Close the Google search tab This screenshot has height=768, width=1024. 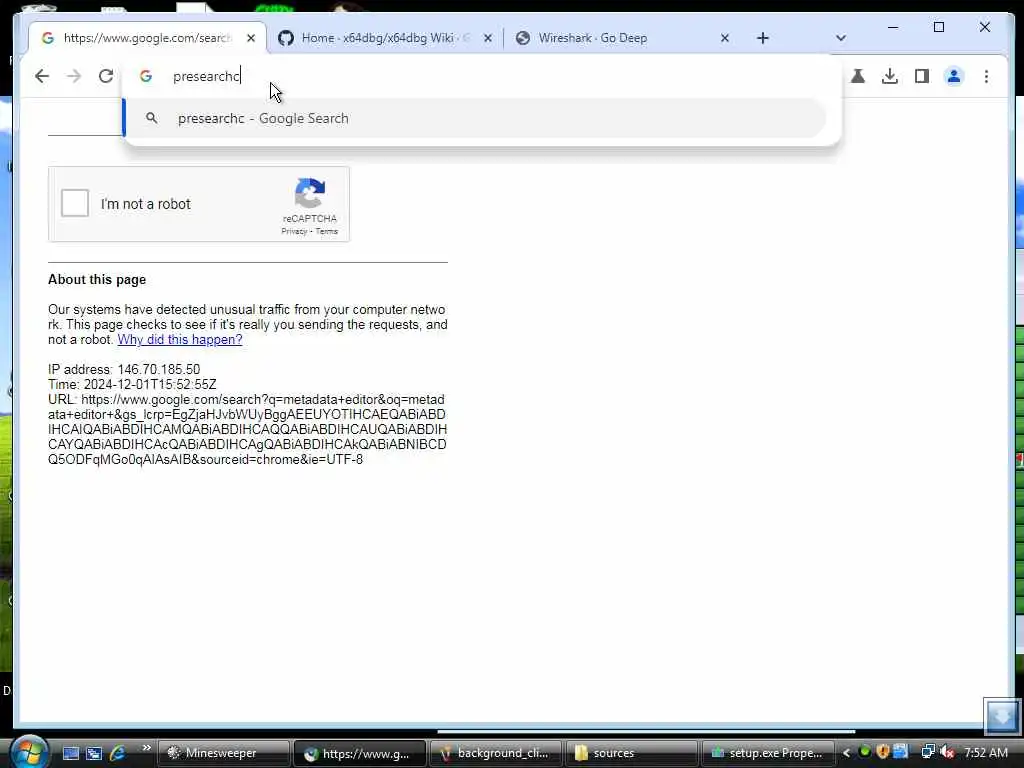click(x=251, y=38)
